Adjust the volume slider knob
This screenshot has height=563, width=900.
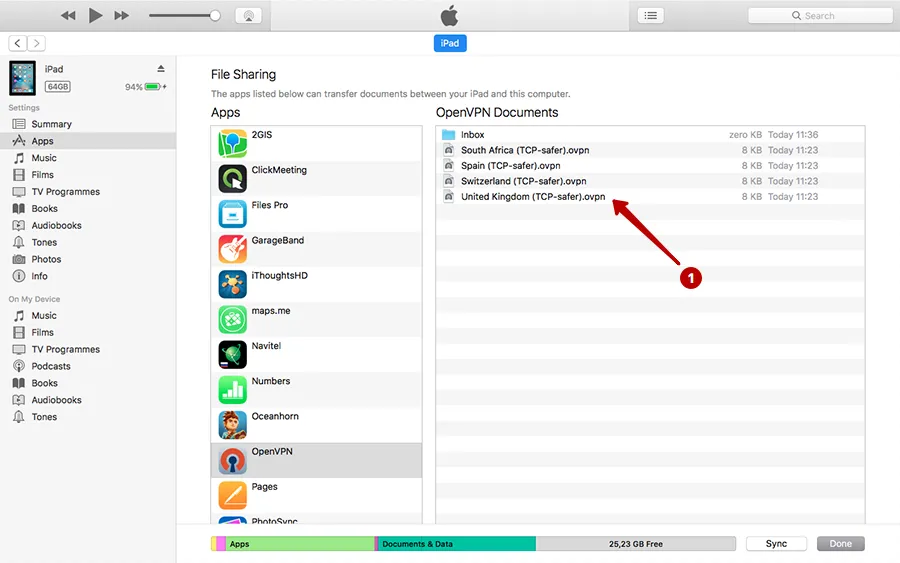215,15
